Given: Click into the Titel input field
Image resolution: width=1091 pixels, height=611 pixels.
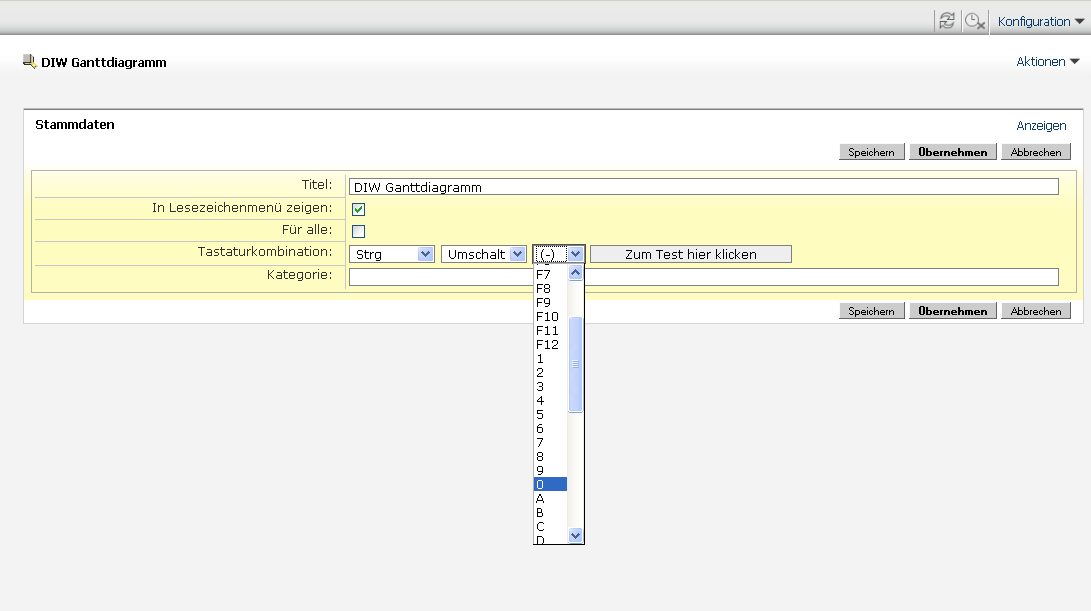Looking at the screenshot, I should point(703,187).
